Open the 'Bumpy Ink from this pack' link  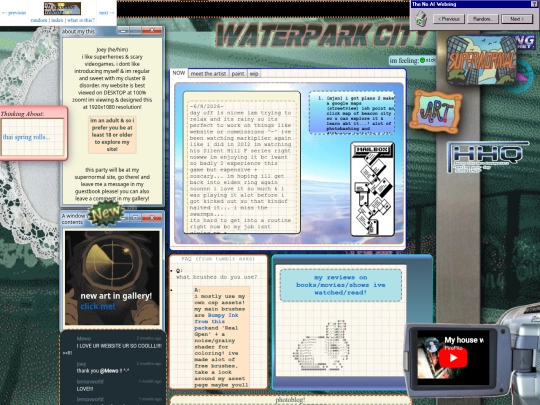(x=217, y=322)
